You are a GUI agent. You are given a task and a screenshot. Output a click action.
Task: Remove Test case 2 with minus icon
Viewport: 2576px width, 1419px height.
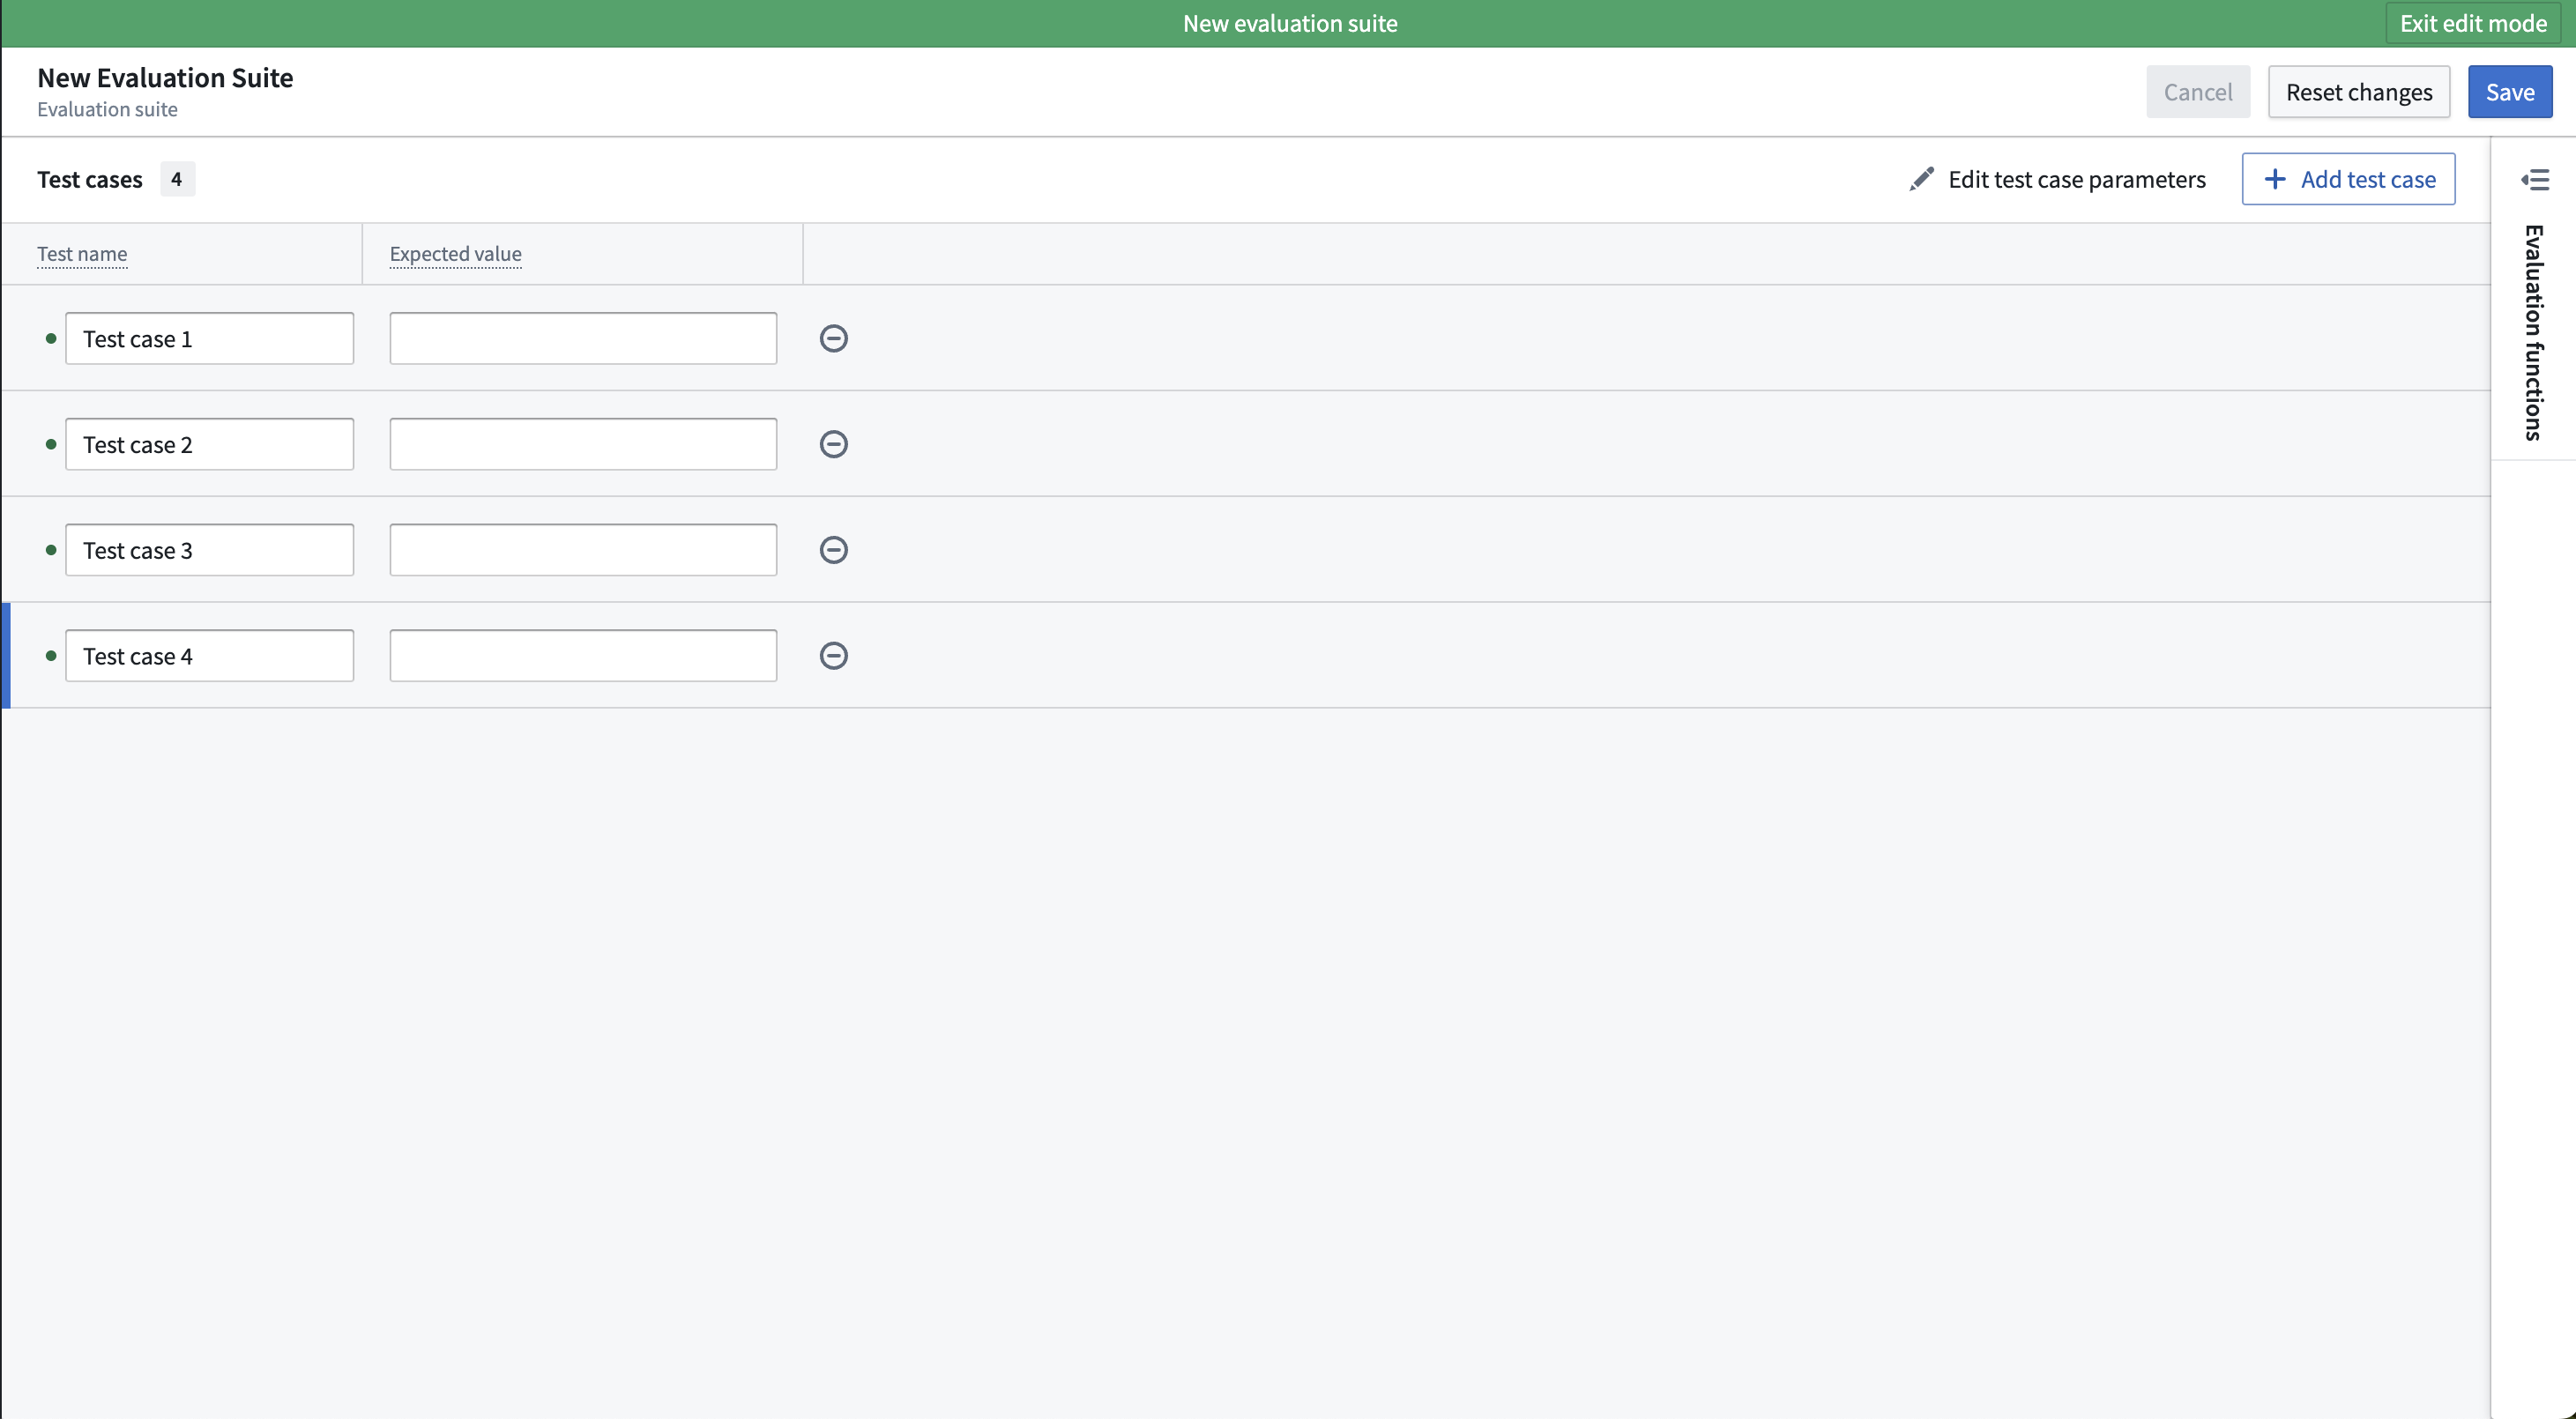click(x=833, y=444)
